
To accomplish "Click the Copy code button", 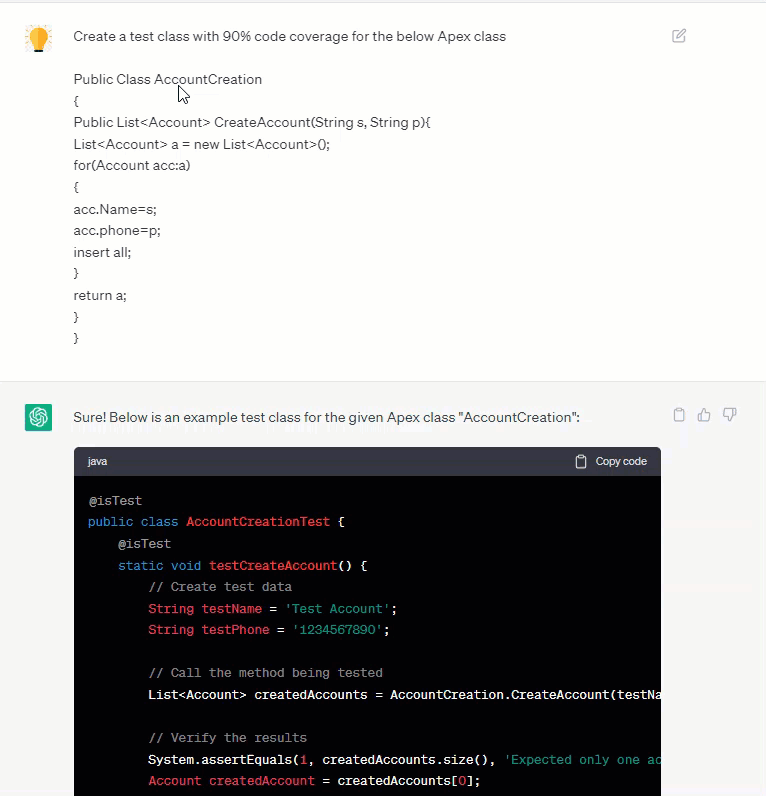I will coord(611,461).
